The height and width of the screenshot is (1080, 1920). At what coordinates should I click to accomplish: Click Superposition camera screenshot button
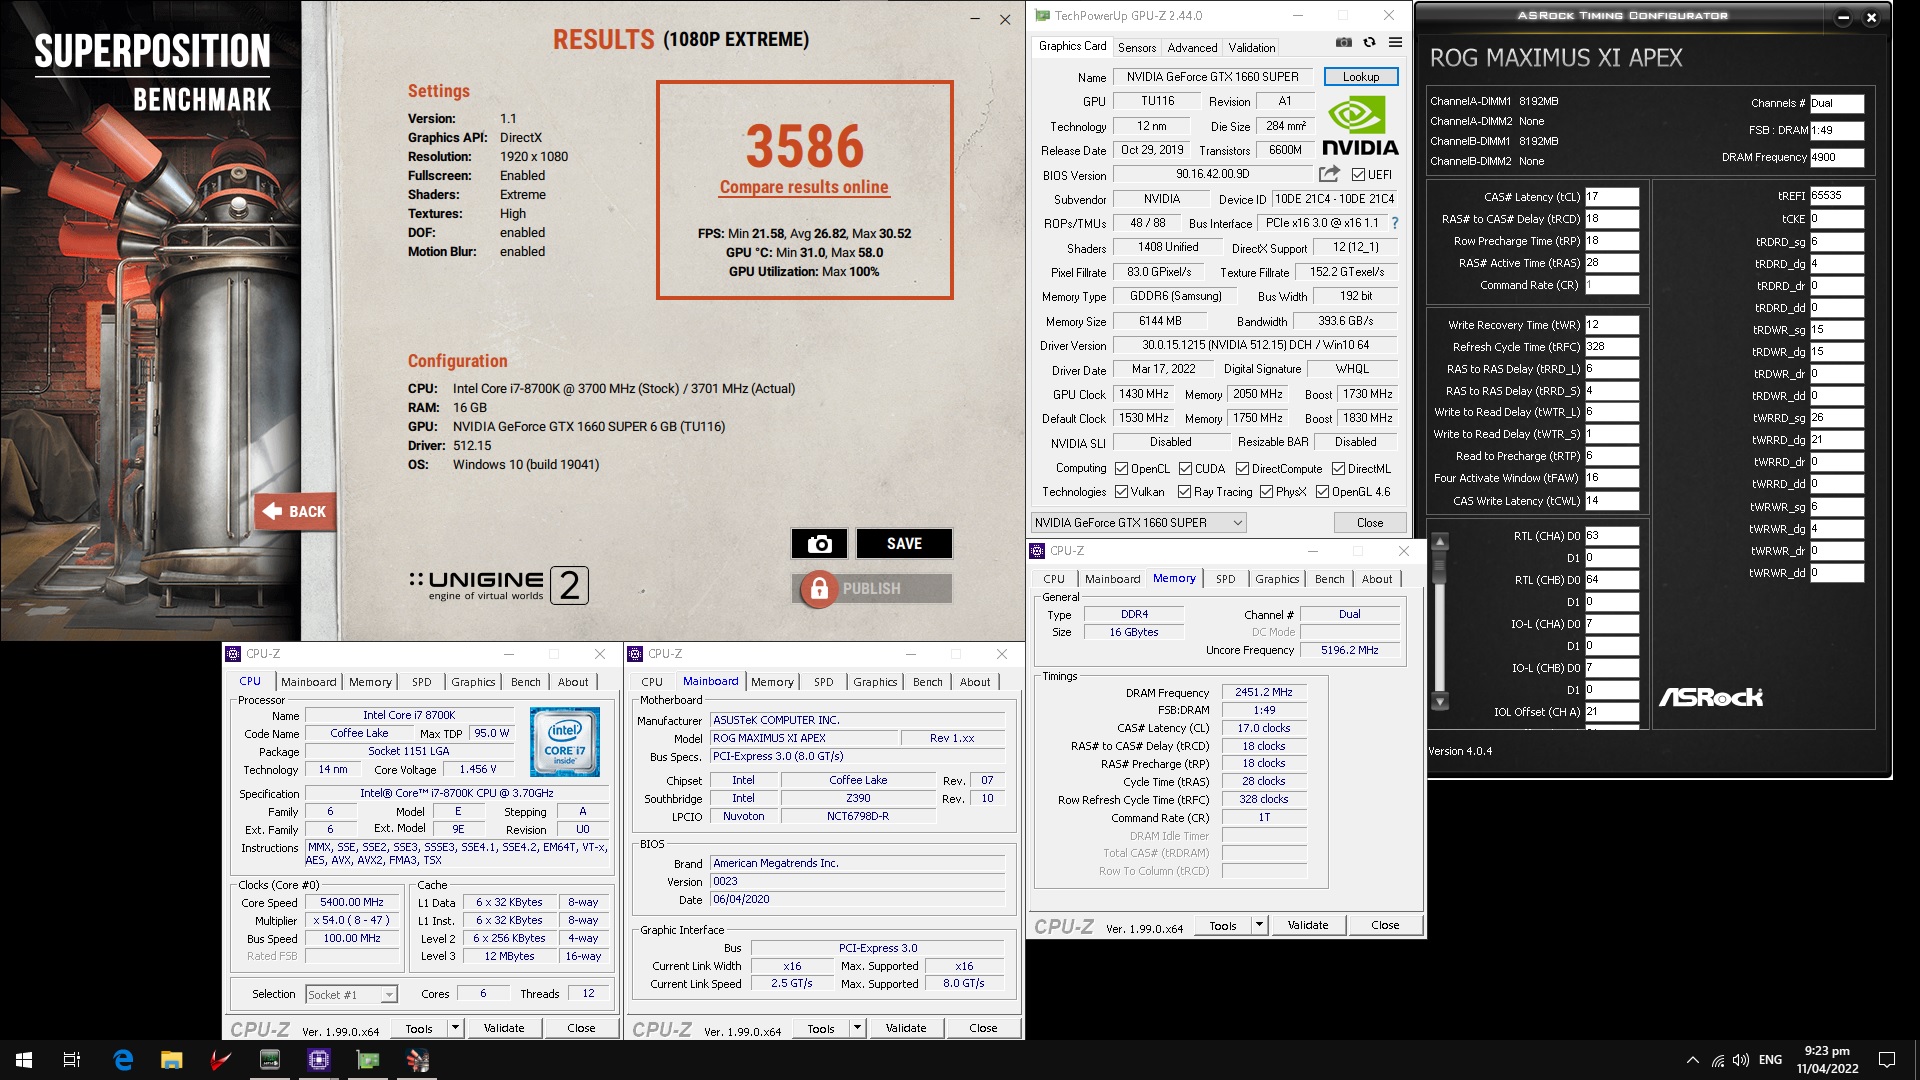point(819,544)
